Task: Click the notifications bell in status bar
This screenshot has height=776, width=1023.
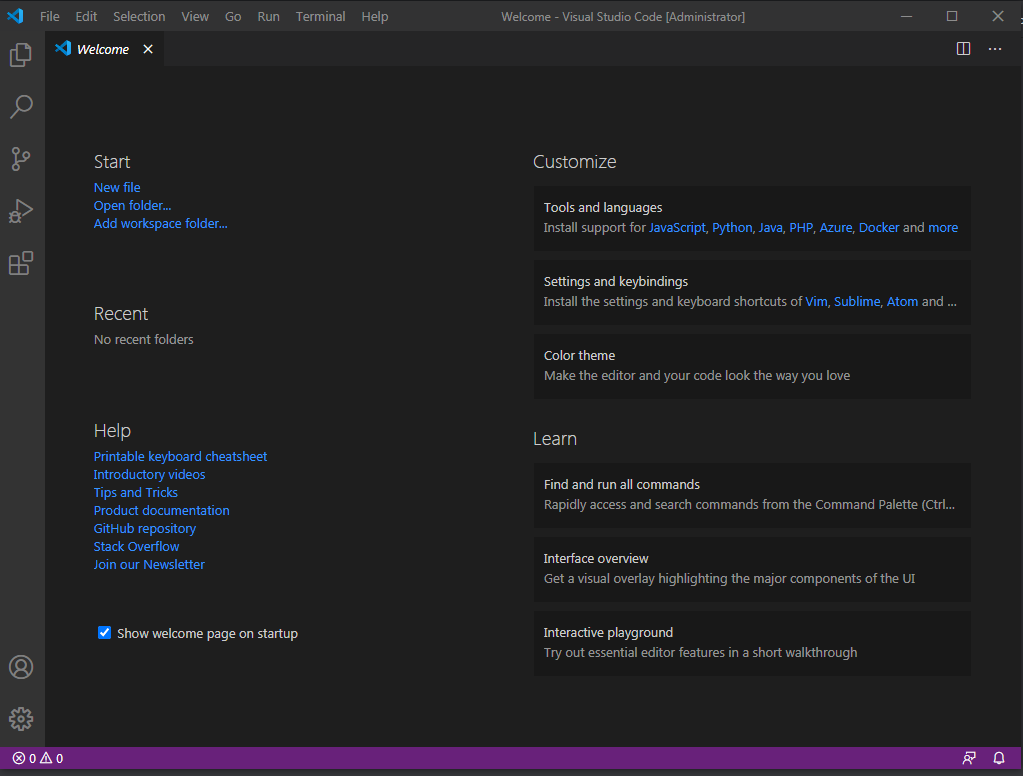Action: pyautogui.click(x=998, y=758)
